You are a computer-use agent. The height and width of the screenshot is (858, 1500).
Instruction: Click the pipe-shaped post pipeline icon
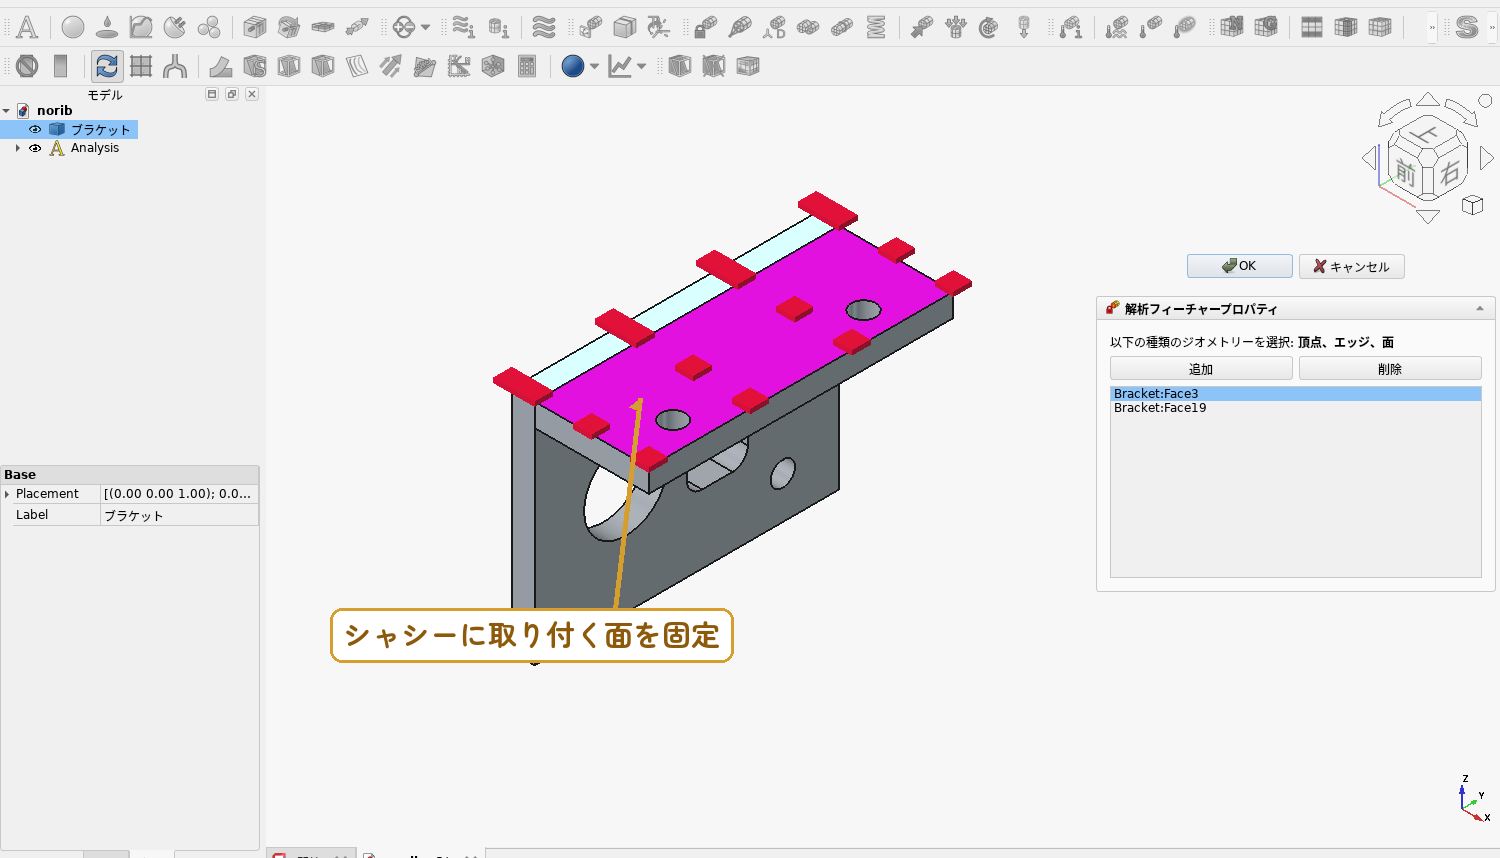pos(175,66)
